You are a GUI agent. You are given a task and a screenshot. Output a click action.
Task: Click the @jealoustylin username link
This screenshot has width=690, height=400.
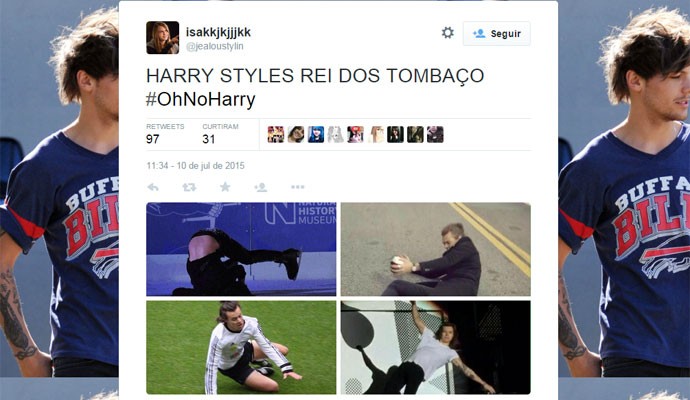point(214,46)
